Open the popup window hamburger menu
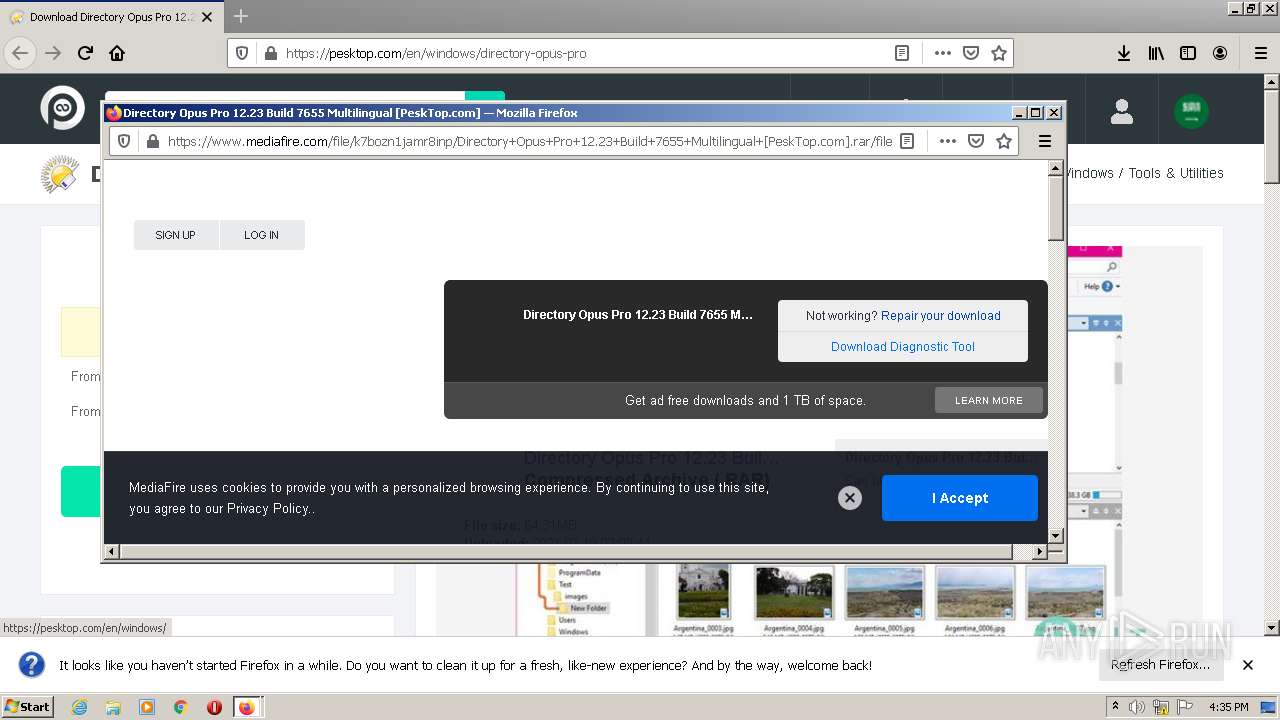Image resolution: width=1280 pixels, height=720 pixels. pos(1045,141)
